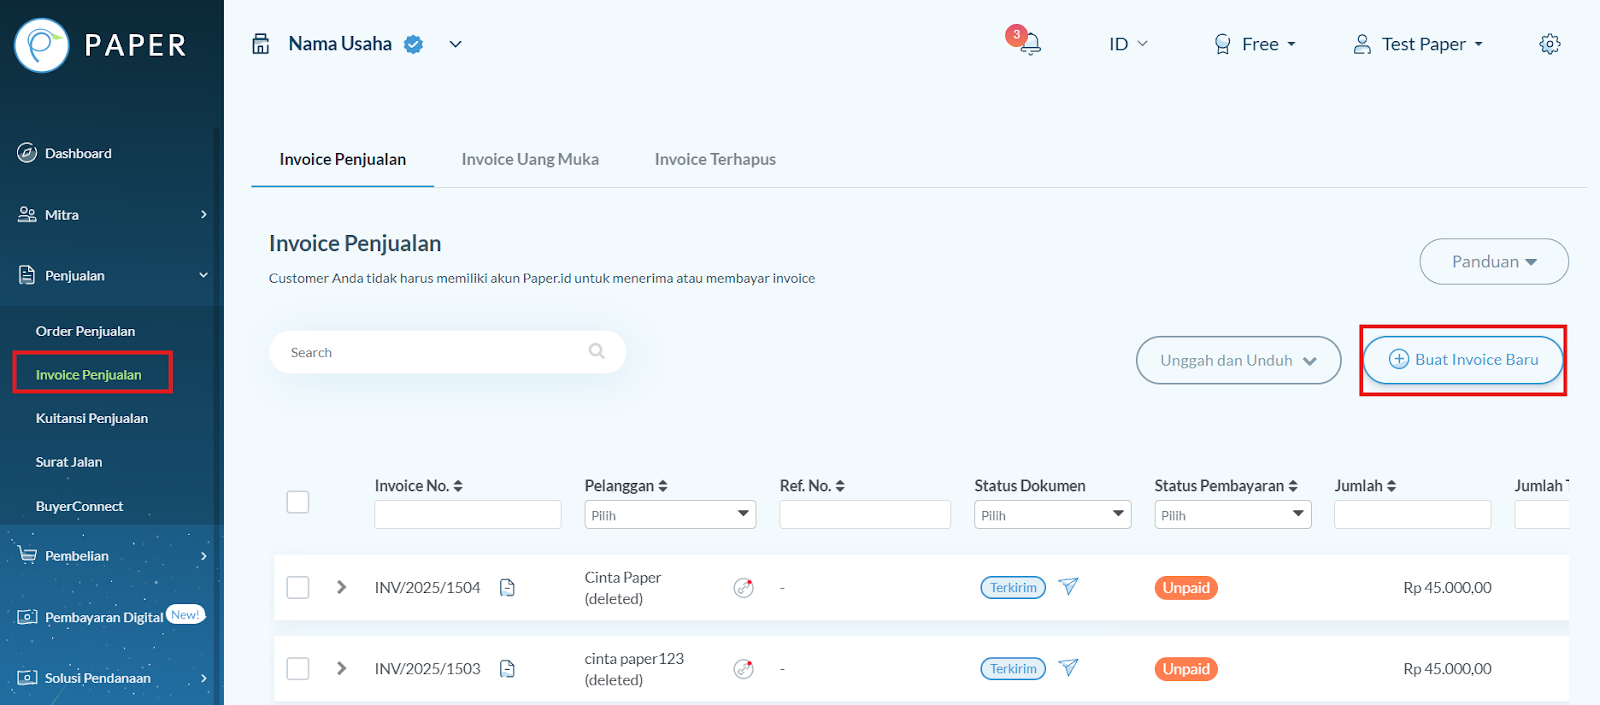Expand the row for INV/2025/1504
This screenshot has width=1600, height=705.
click(x=342, y=587)
